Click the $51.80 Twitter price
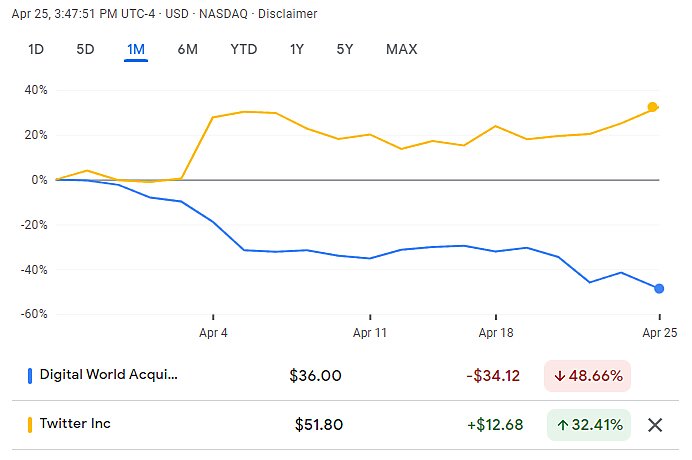Image resolution: width=692 pixels, height=460 pixels. [x=319, y=425]
